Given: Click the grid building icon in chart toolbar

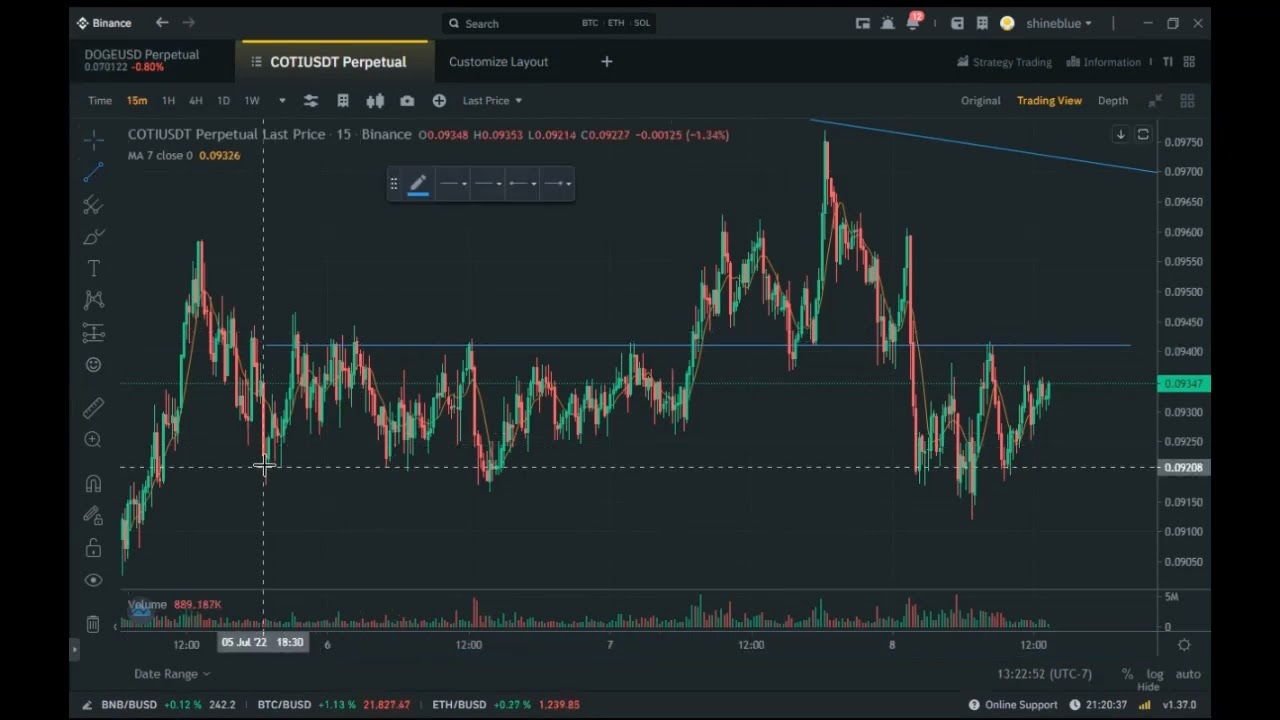Looking at the screenshot, I should pos(343,100).
